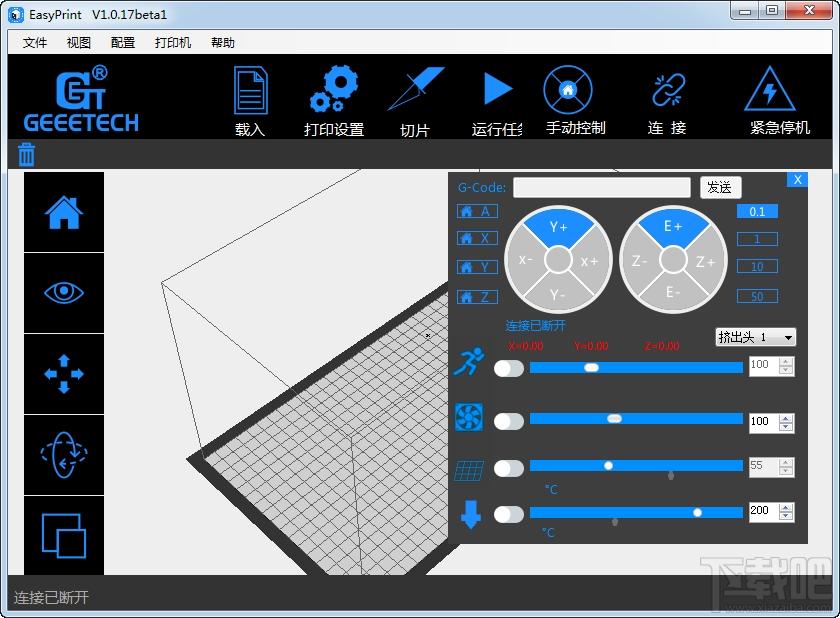The height and width of the screenshot is (618, 840).
Task: Increase extruder temperature 200 with spinner arrow
Action: 785,506
